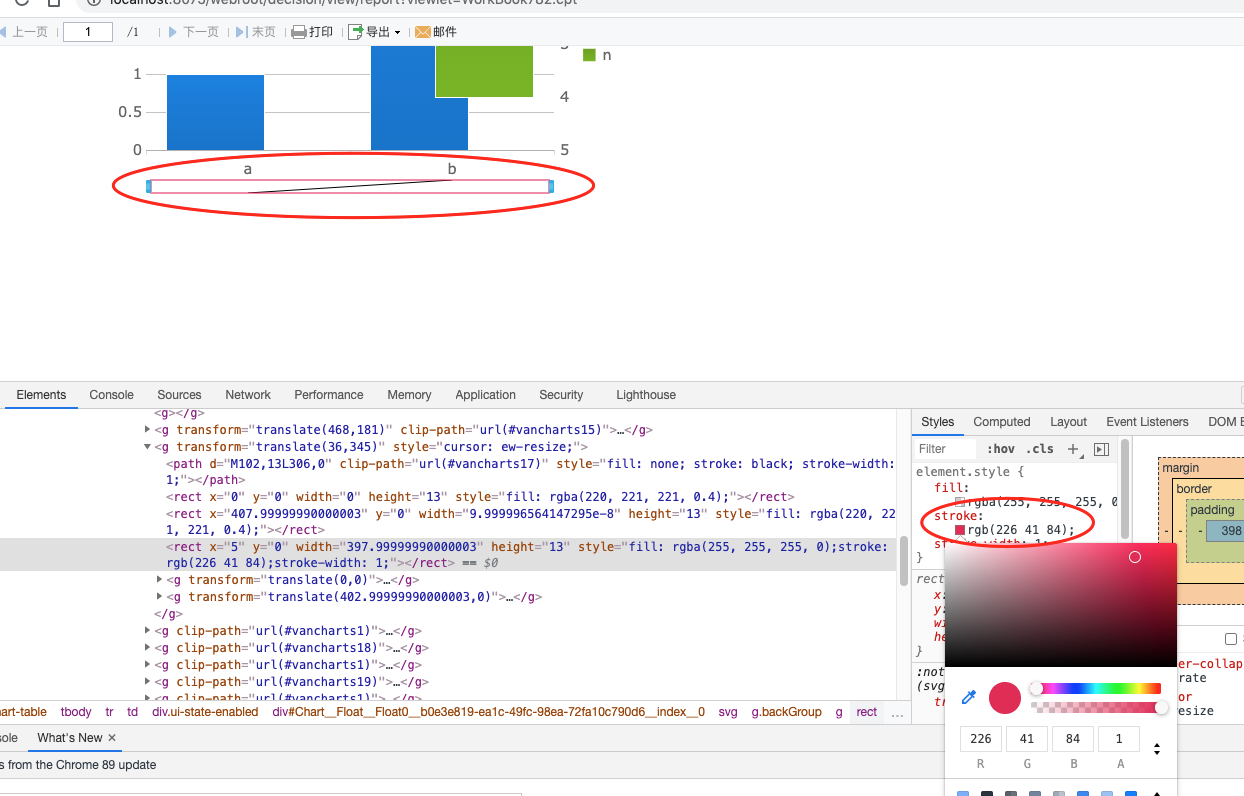Print the report with 打印 icon
The width and height of the screenshot is (1244, 796).
(312, 32)
